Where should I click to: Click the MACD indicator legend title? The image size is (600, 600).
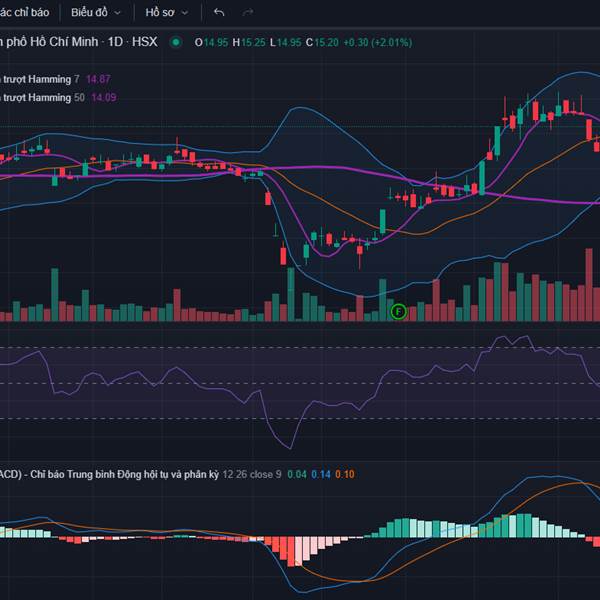109,474
